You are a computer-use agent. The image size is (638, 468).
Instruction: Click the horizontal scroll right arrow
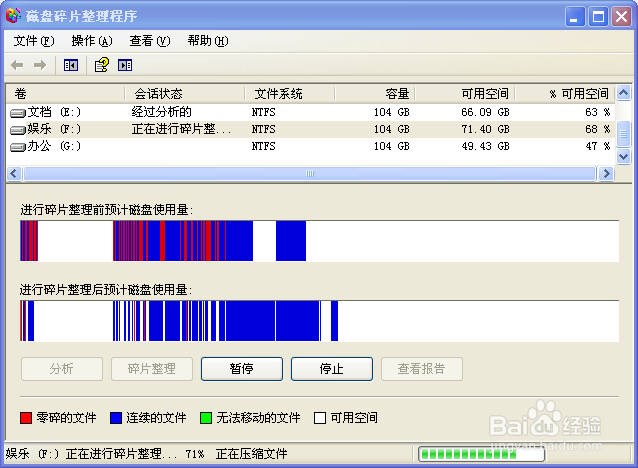[x=606, y=174]
